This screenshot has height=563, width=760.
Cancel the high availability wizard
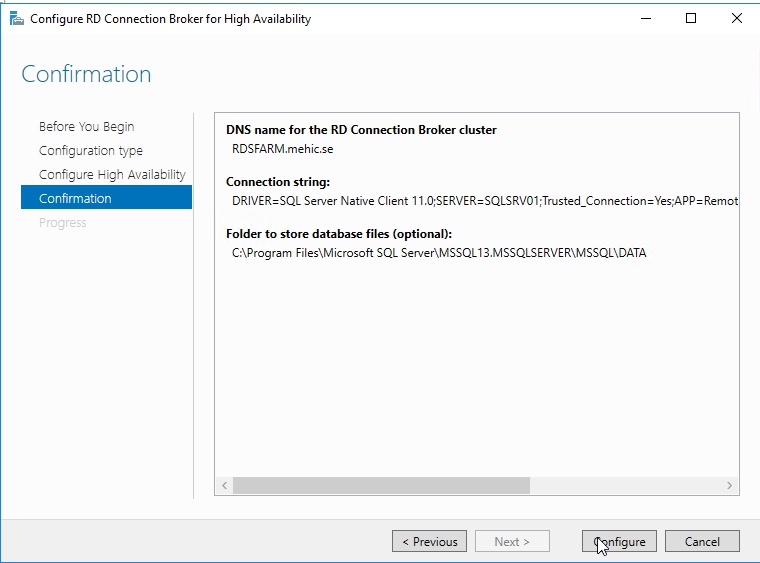(702, 541)
